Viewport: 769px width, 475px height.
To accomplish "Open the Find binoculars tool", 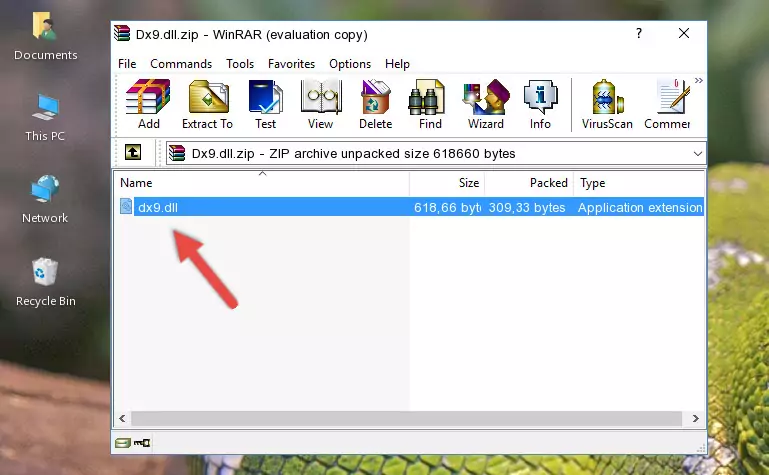I will [430, 104].
